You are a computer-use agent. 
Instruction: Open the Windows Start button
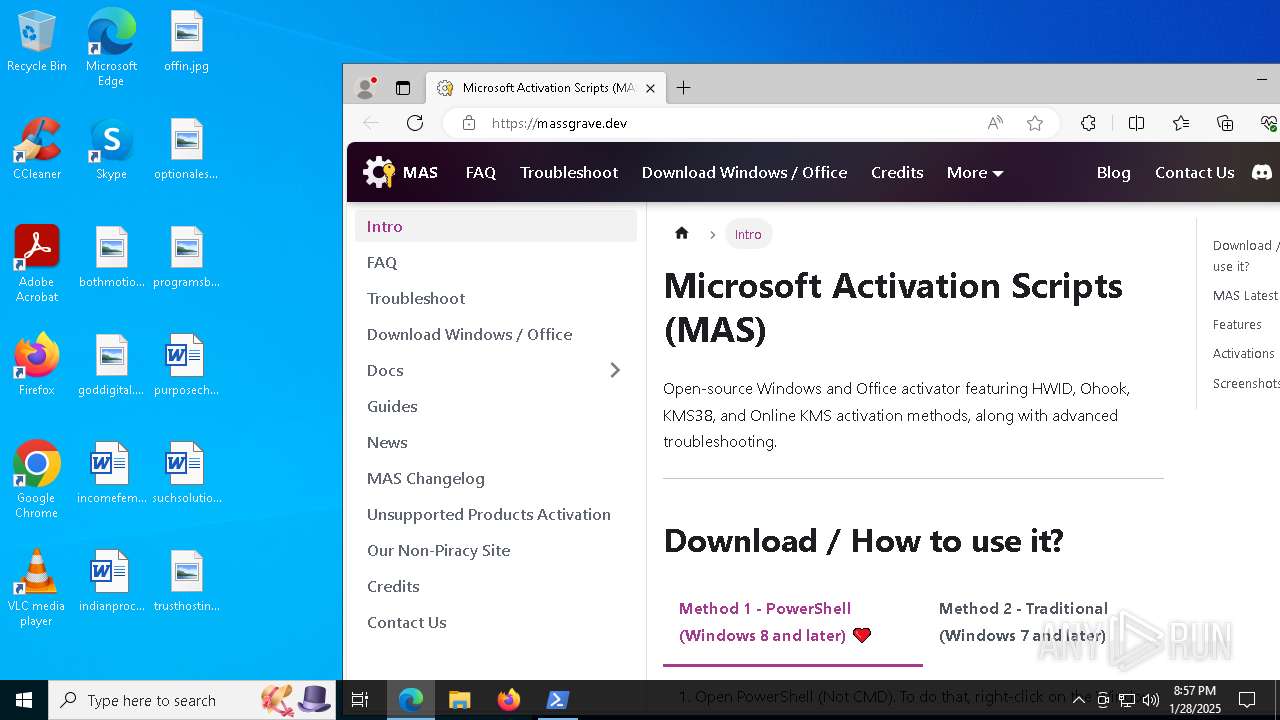24,700
